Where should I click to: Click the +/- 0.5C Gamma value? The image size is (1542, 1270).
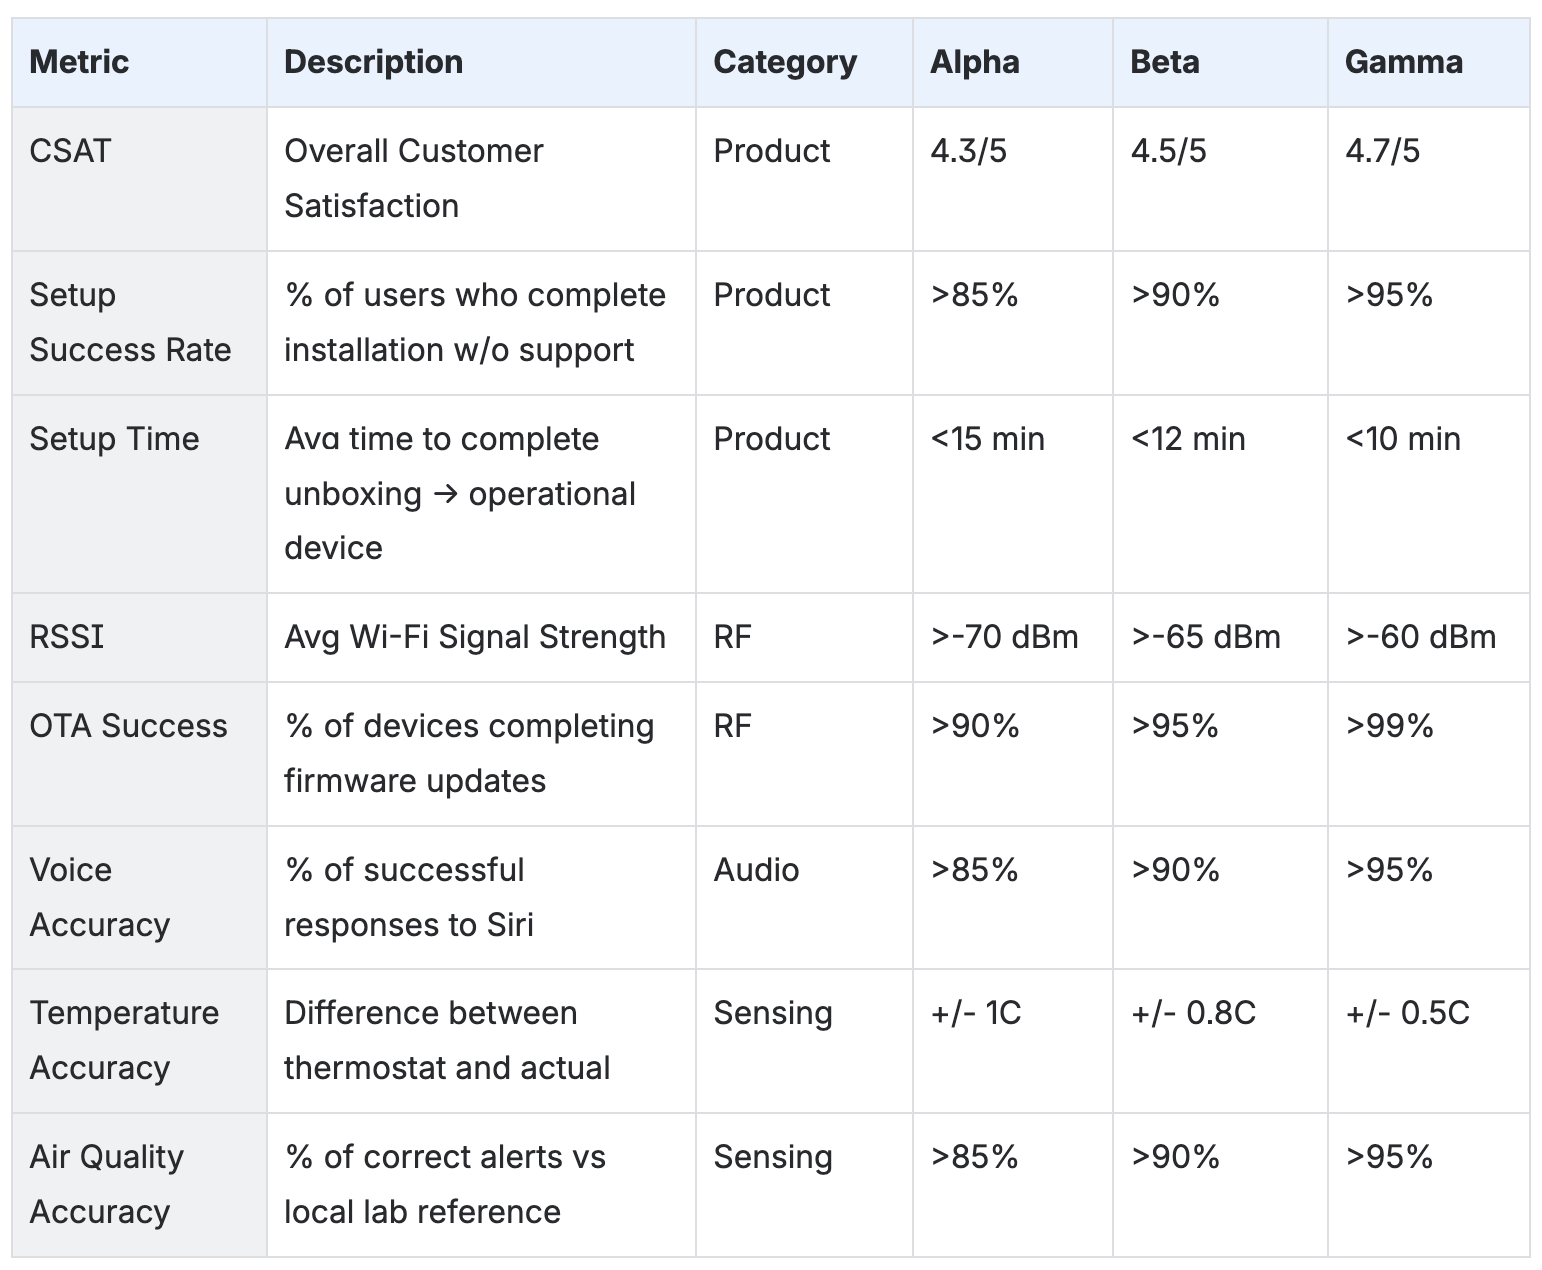(x=1407, y=1013)
